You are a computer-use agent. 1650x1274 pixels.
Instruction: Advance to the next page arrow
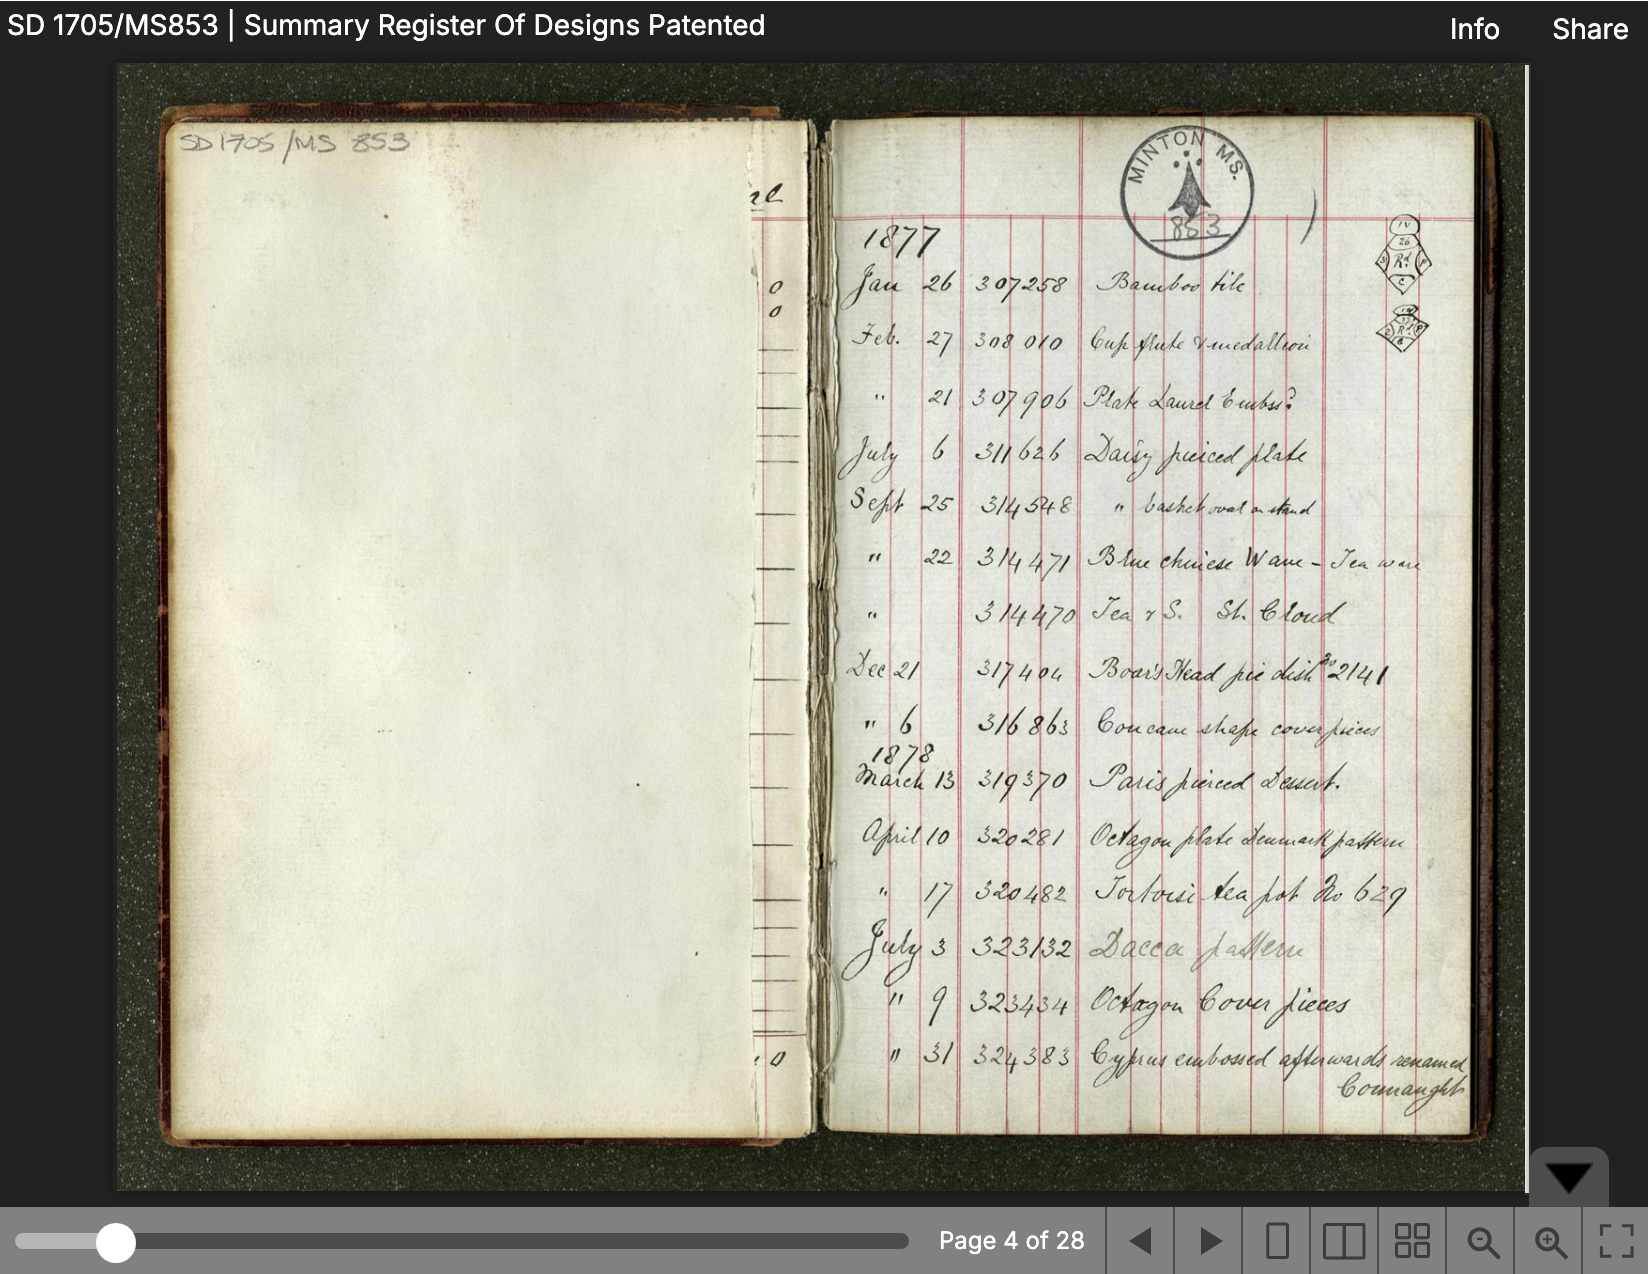pyautogui.click(x=1209, y=1241)
